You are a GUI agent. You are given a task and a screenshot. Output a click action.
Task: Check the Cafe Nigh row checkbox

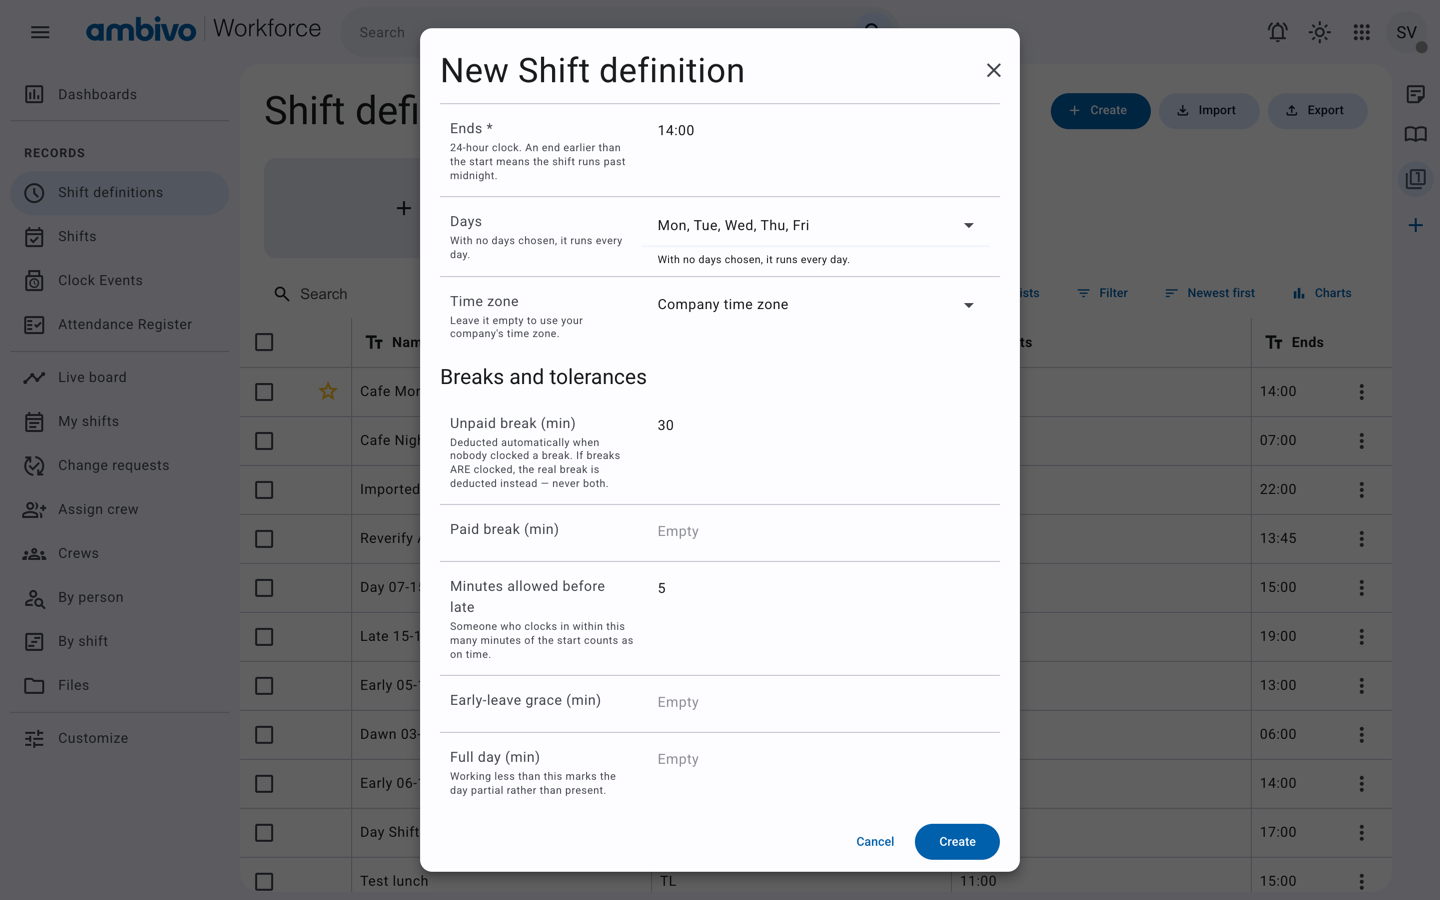pyautogui.click(x=264, y=441)
